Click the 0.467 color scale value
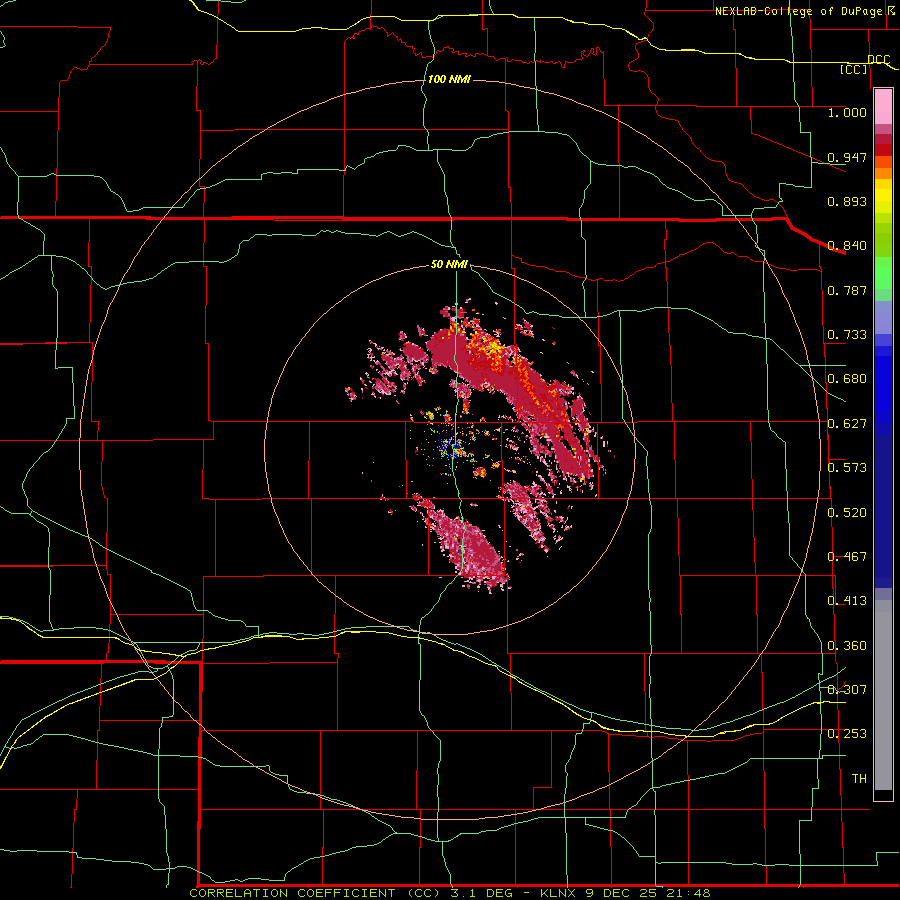 847,557
